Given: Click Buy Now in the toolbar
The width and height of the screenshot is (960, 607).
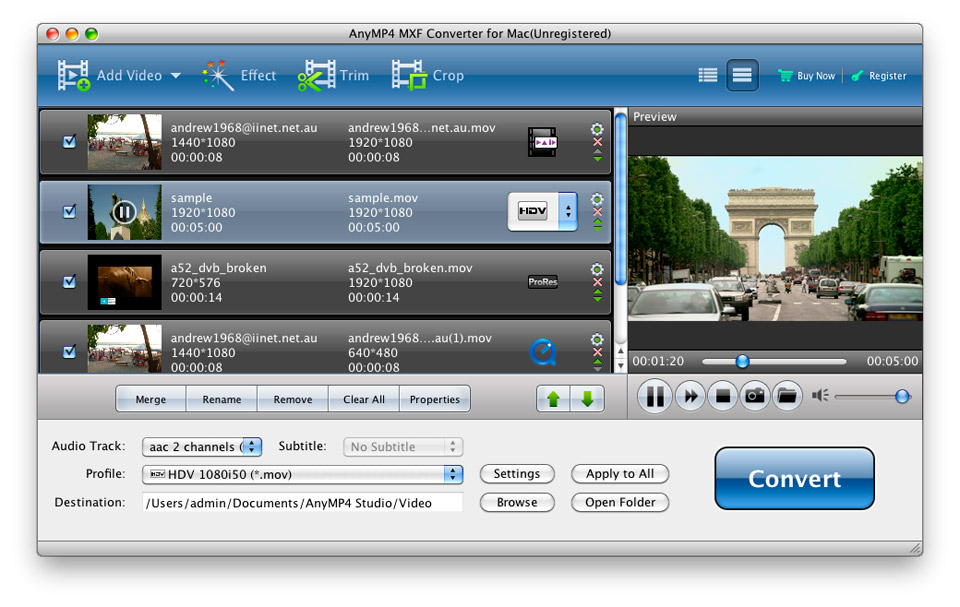Looking at the screenshot, I should (807, 76).
